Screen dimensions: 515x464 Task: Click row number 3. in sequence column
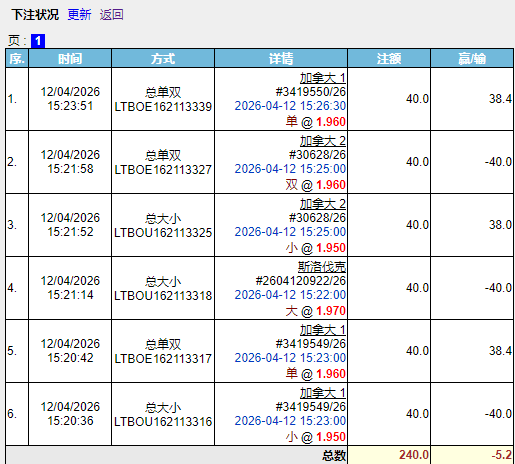pos(12,225)
